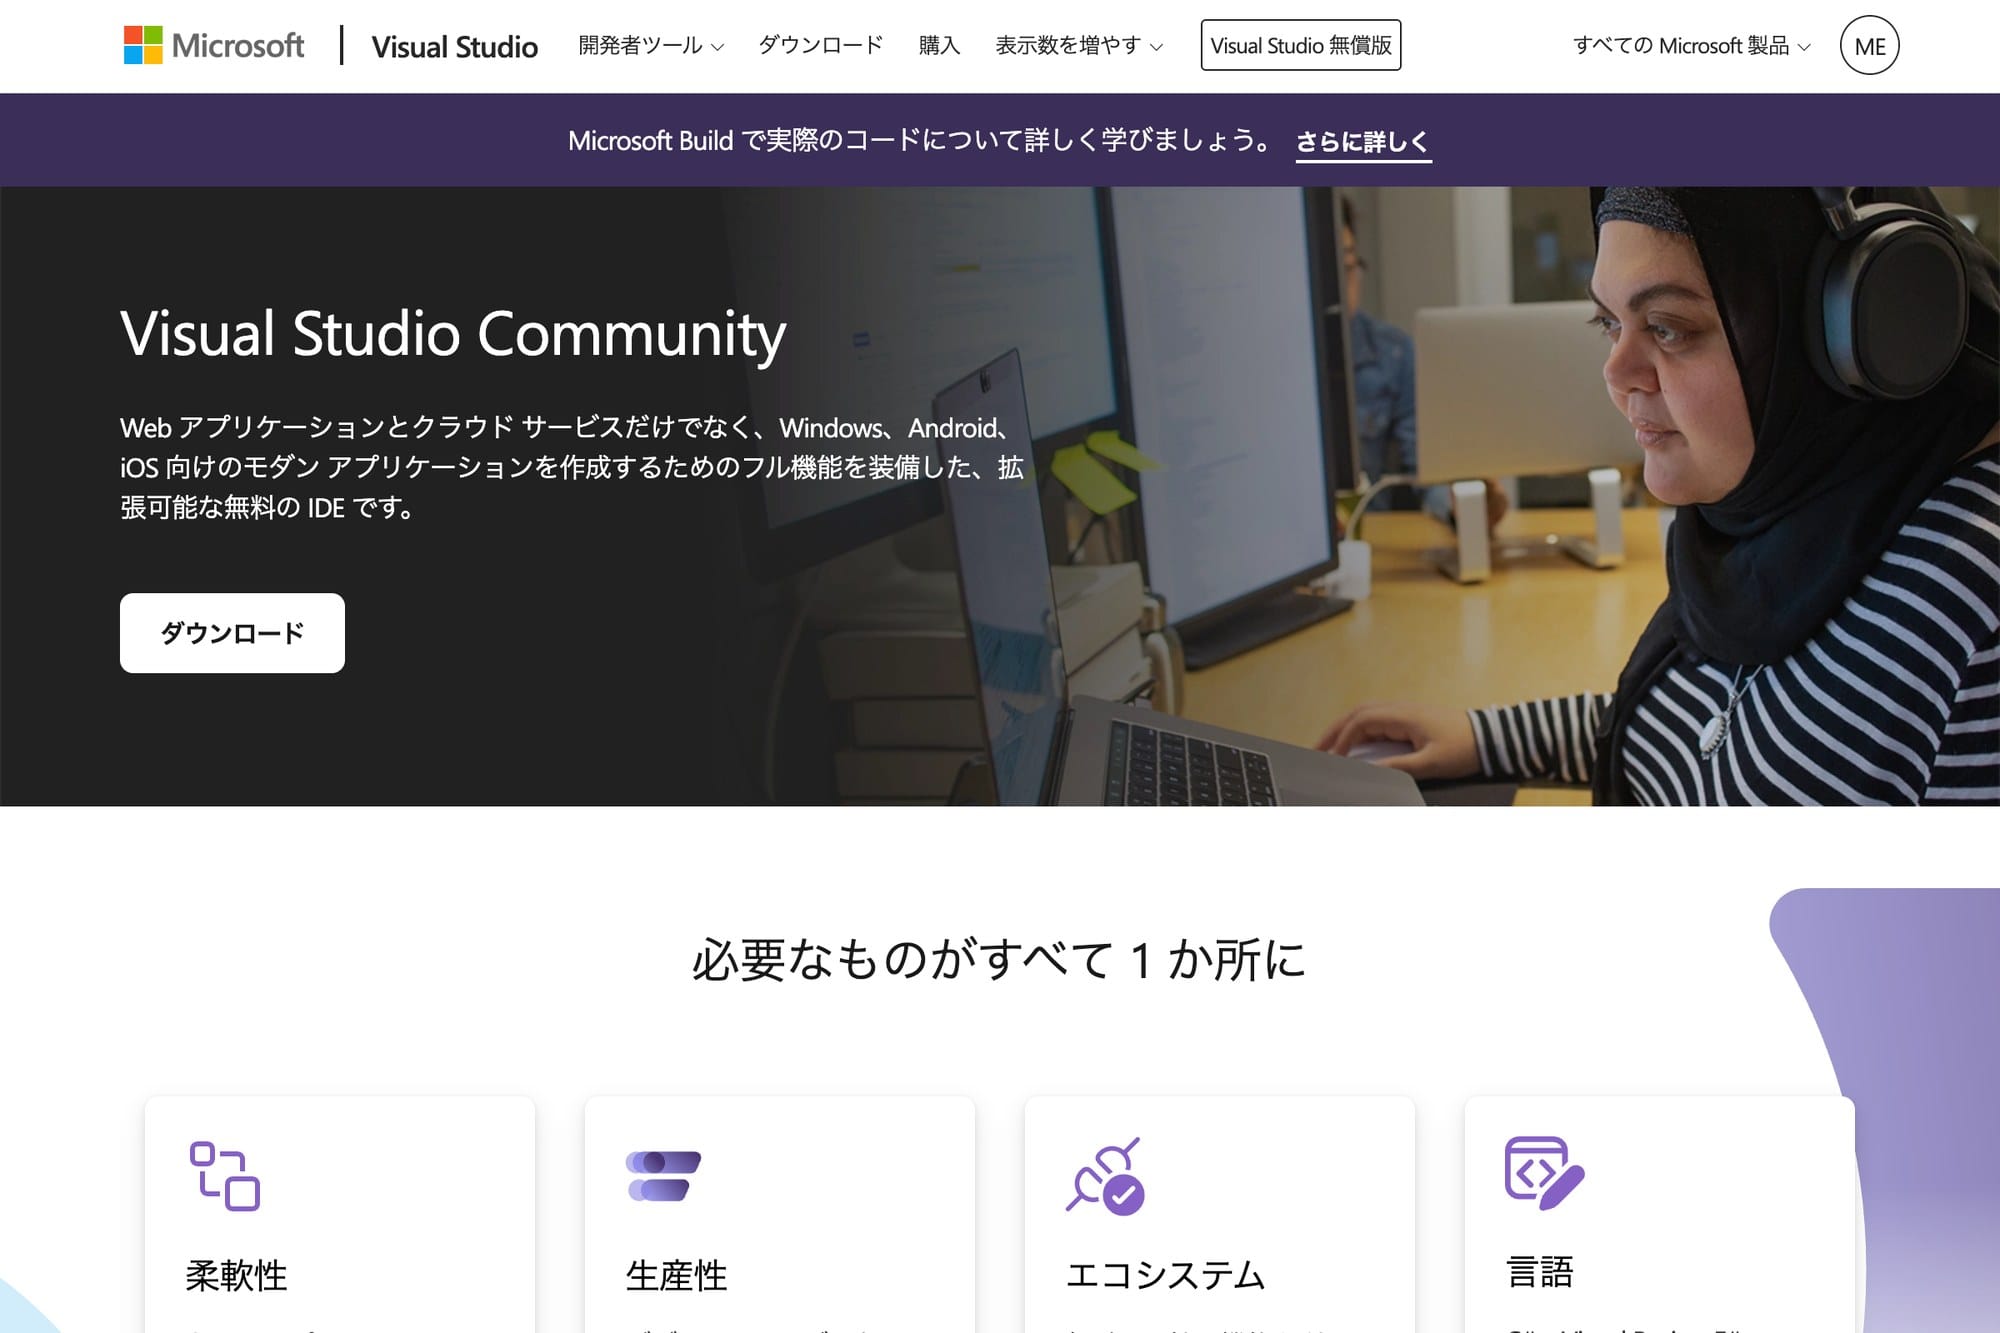Click the エコシステム card icon
The image size is (2000, 1333).
[x=1105, y=1176]
